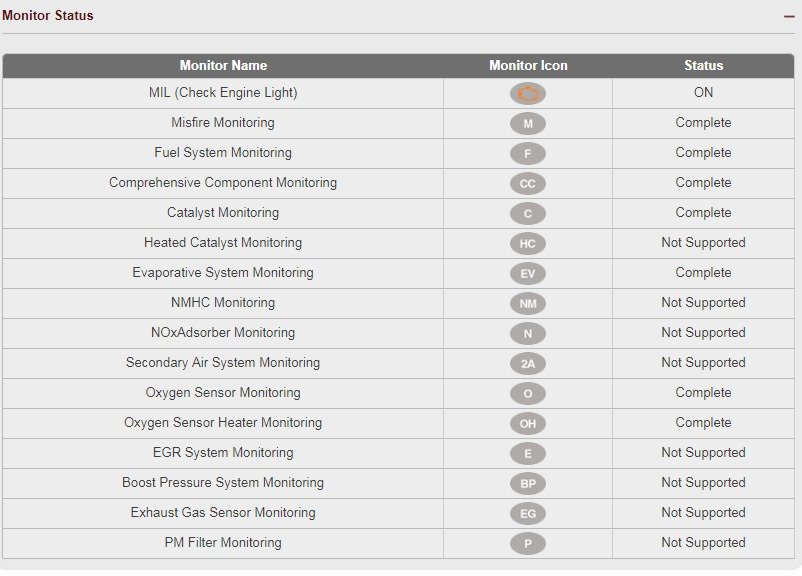Click the Oxygen Sensor Heater OH icon
The height and width of the screenshot is (576, 802).
pyautogui.click(x=528, y=424)
